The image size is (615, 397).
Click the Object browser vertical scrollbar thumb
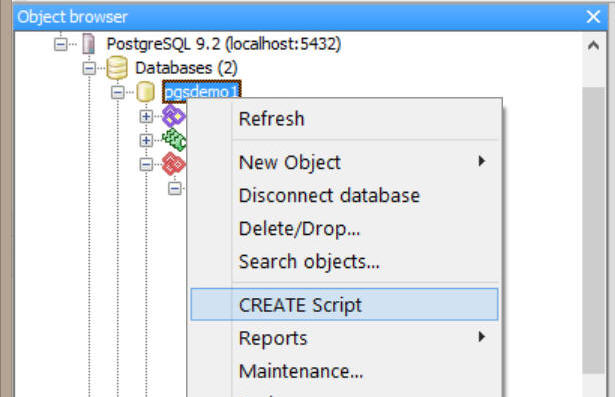593,230
